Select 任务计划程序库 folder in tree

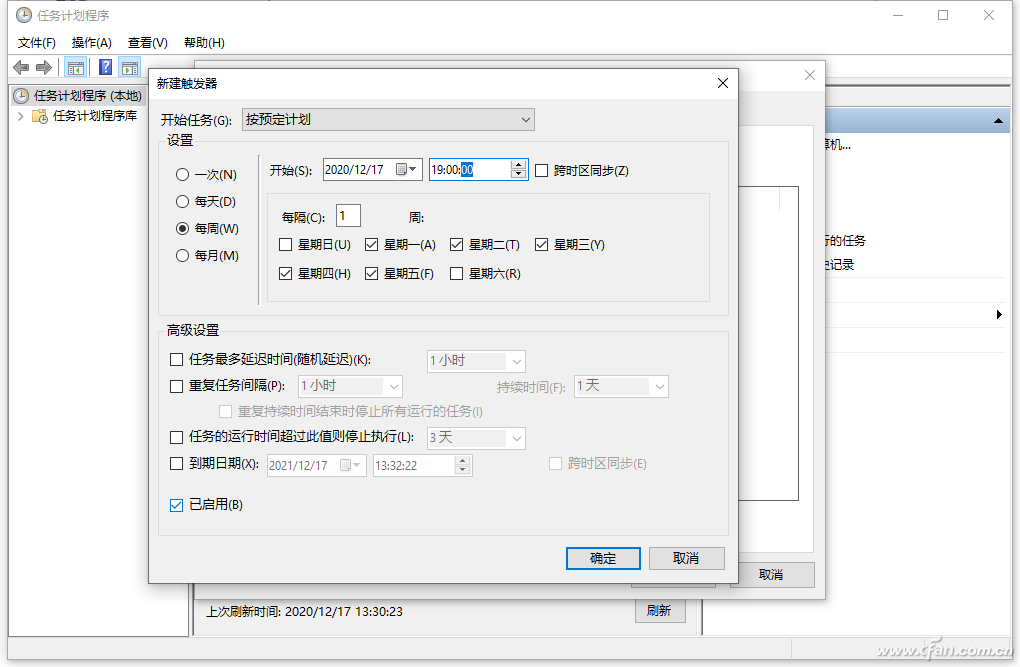click(x=85, y=116)
